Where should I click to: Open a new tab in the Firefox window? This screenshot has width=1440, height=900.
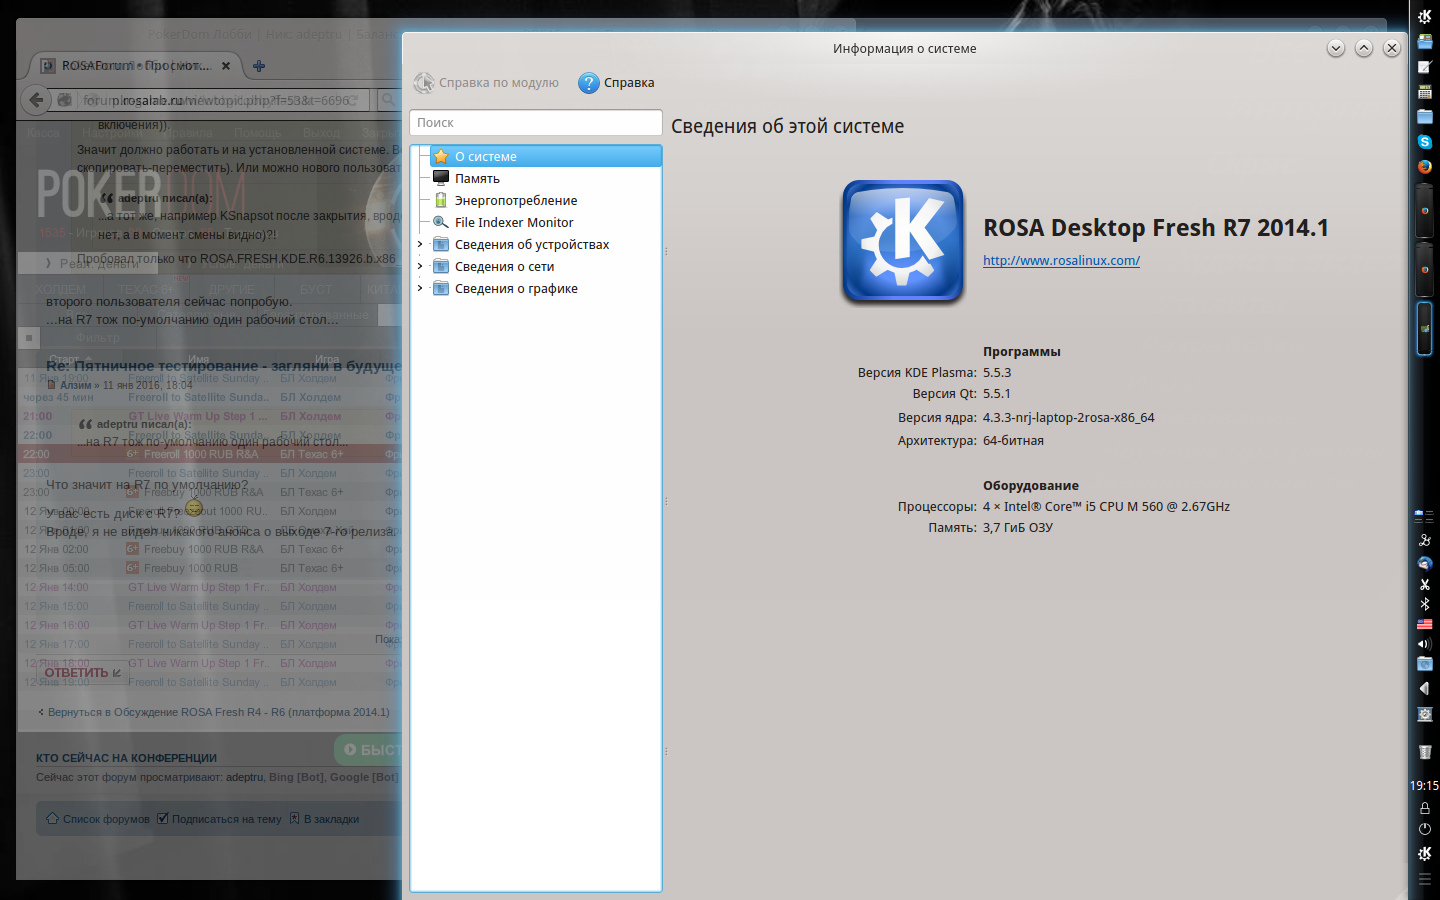coord(259,66)
